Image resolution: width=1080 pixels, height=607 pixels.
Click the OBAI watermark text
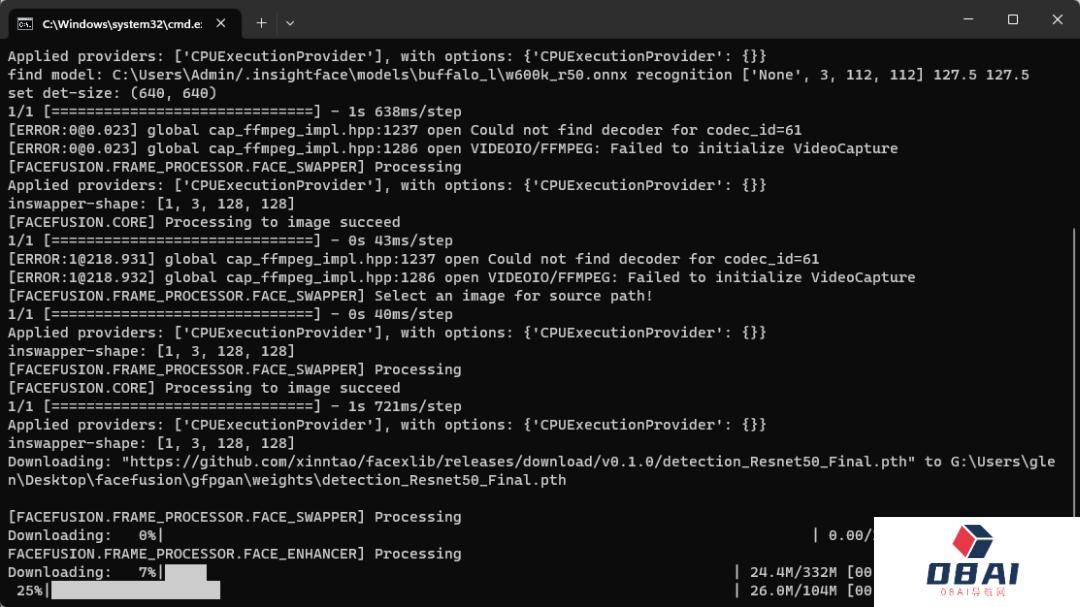coord(972,574)
